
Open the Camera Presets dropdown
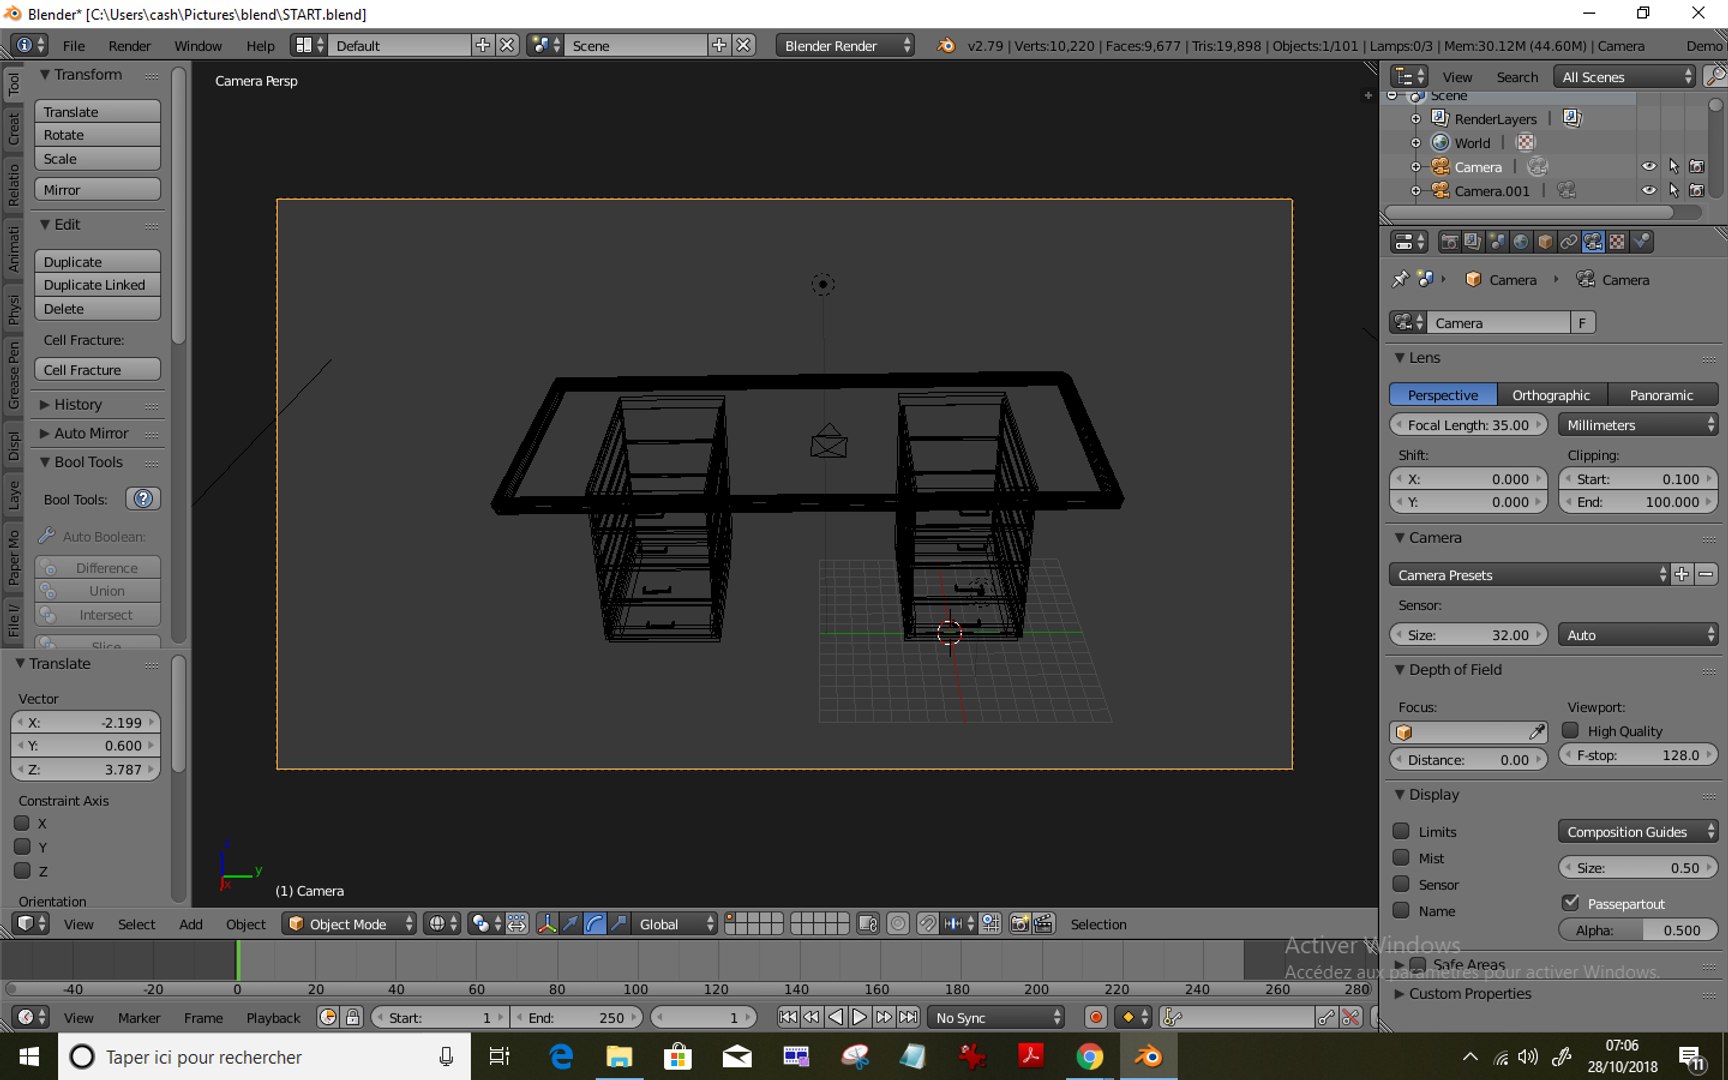[1529, 574]
